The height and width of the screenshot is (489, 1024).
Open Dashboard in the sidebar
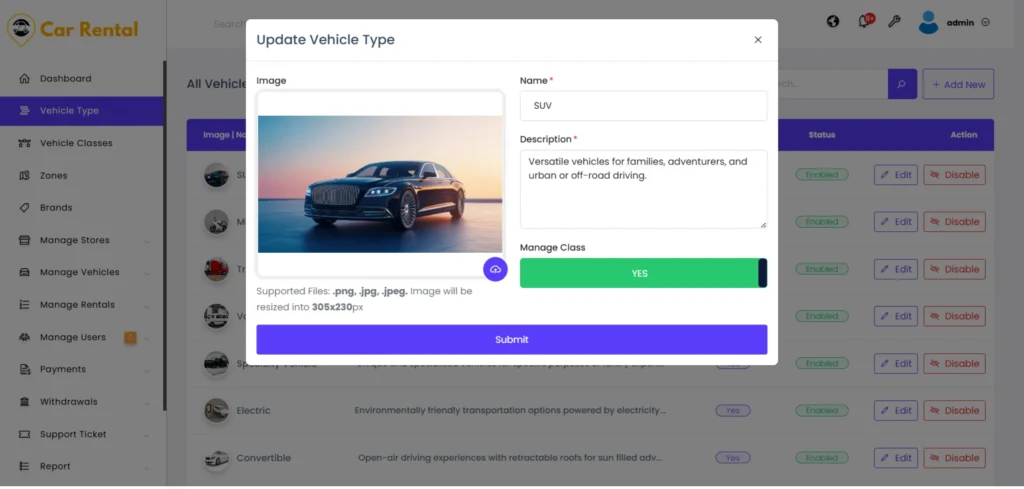tap(65, 78)
